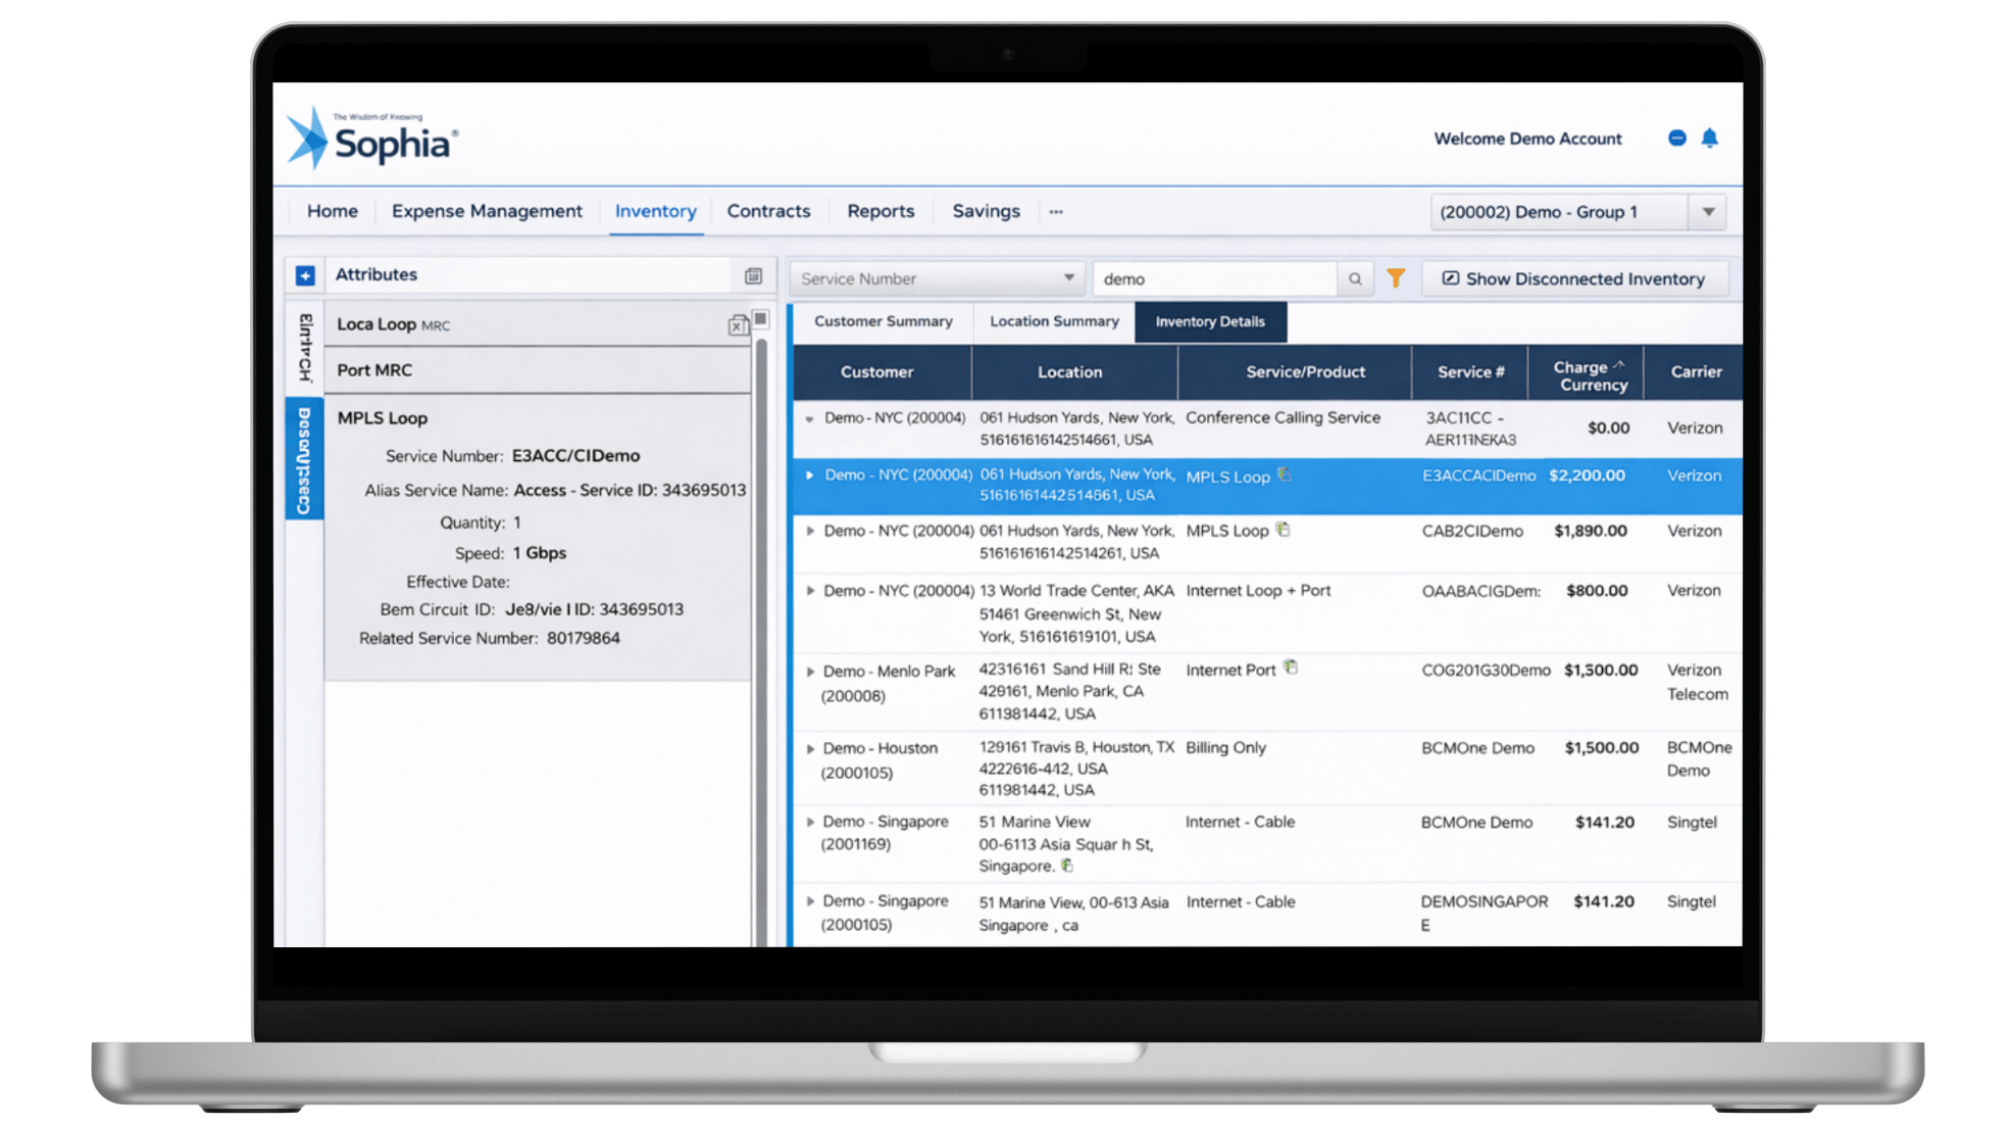This screenshot has height=1124, width=2000.
Task: Click the calendar icon in the Attributes header
Action: coord(753,276)
